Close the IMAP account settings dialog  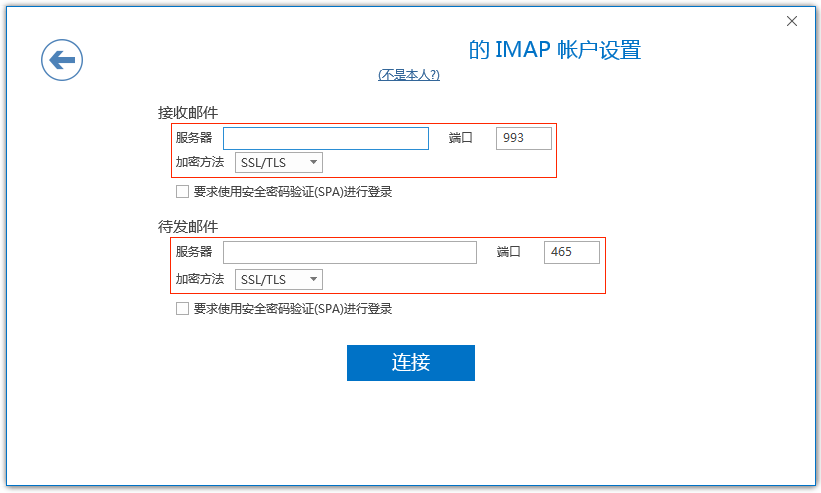point(792,21)
